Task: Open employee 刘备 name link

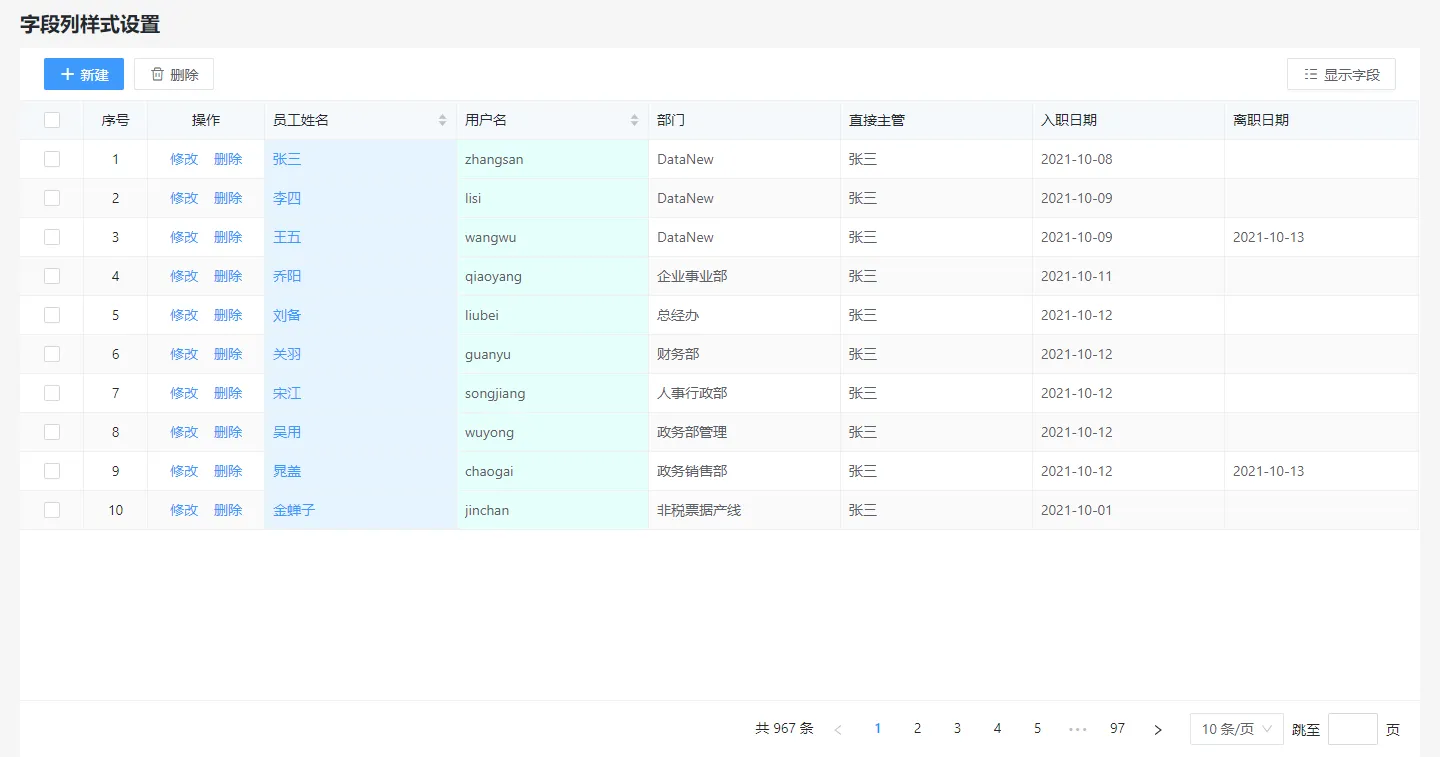Action: coord(287,315)
